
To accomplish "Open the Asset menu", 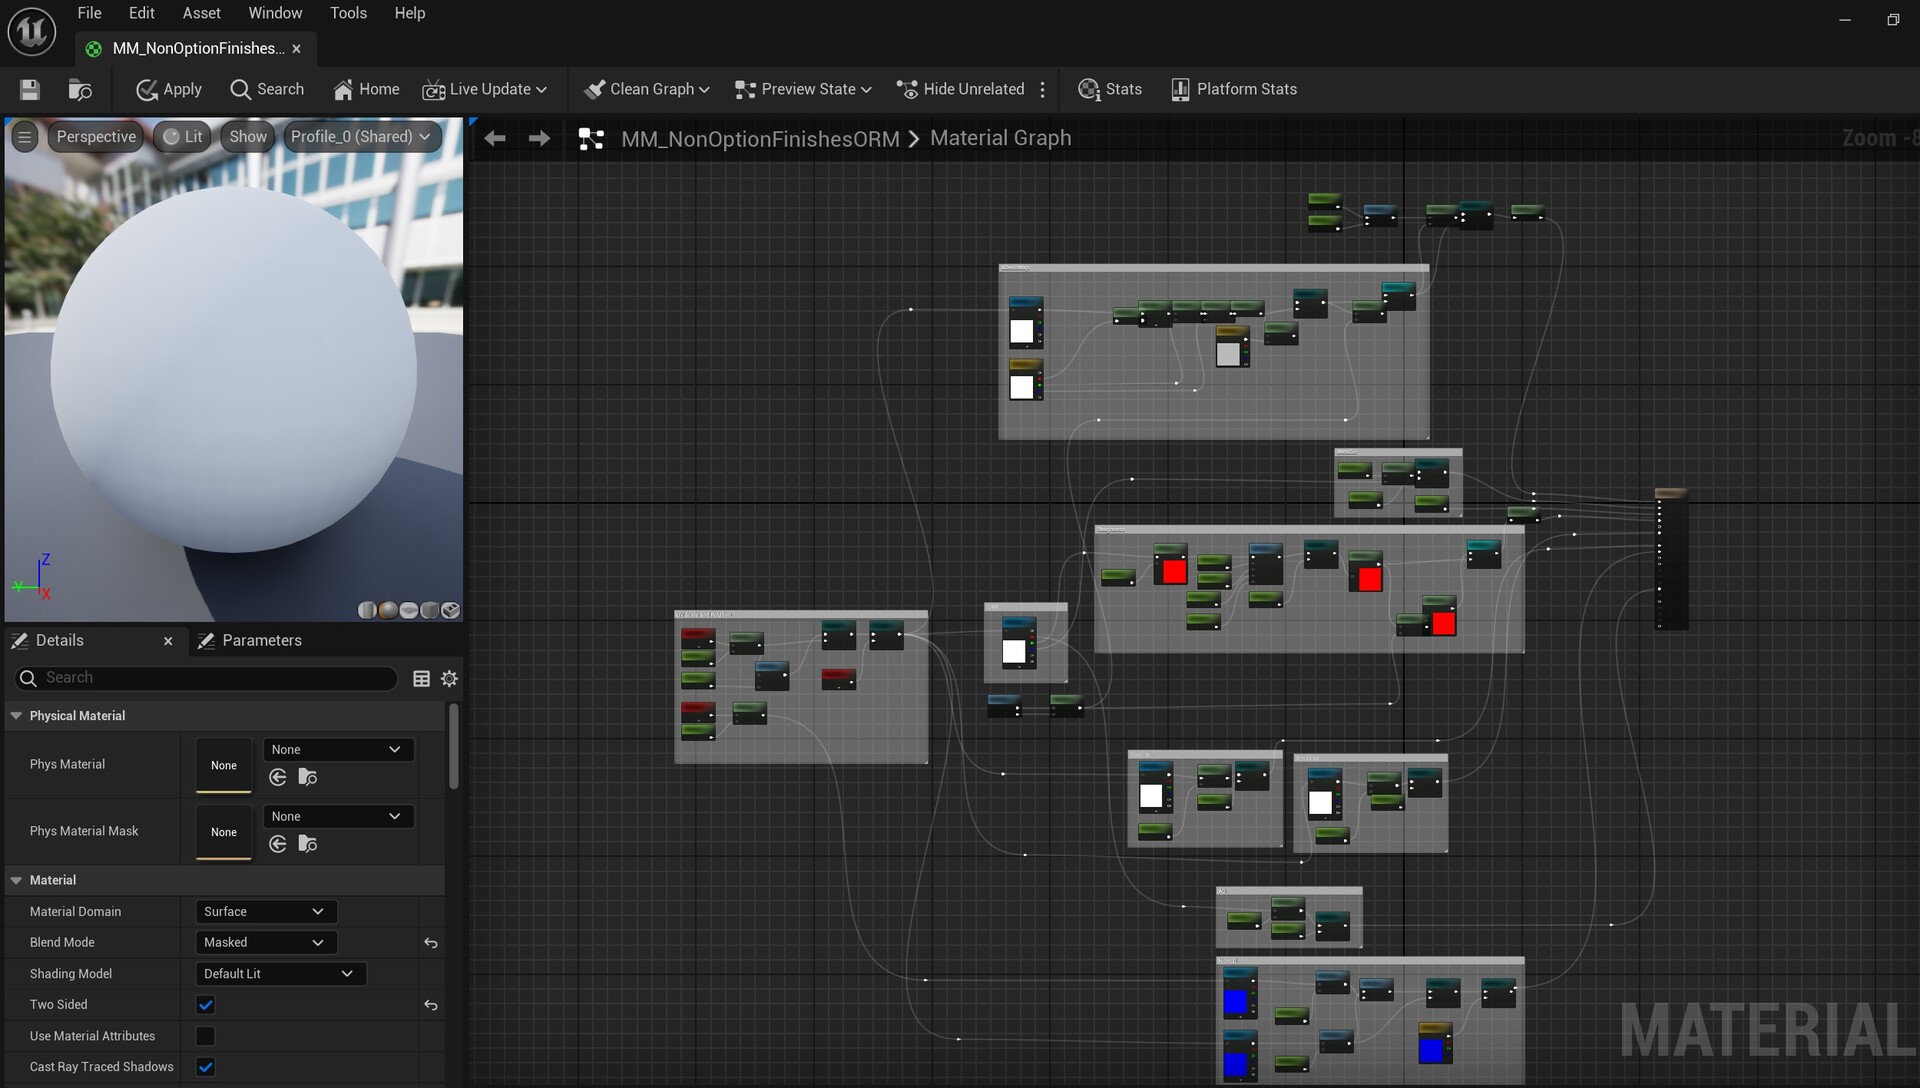I will point(201,13).
